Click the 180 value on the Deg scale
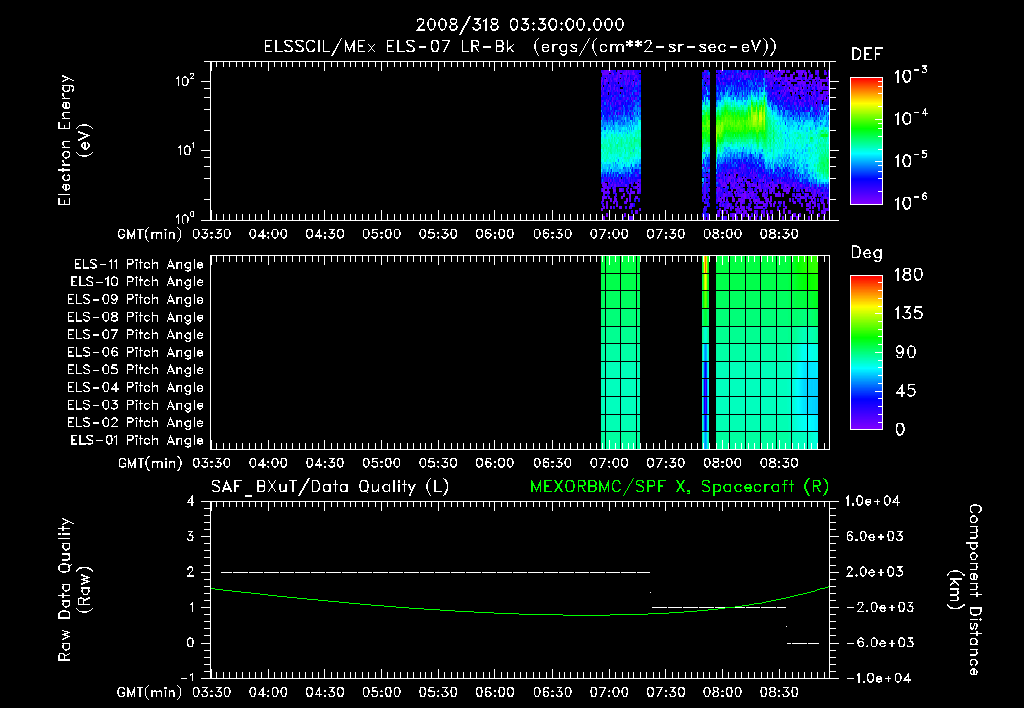 [908, 275]
